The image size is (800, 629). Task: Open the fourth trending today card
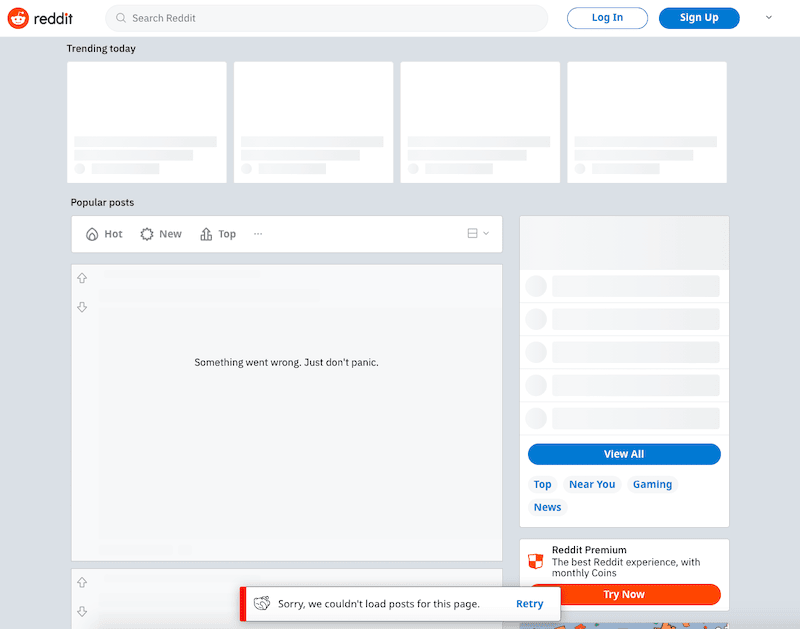647,122
